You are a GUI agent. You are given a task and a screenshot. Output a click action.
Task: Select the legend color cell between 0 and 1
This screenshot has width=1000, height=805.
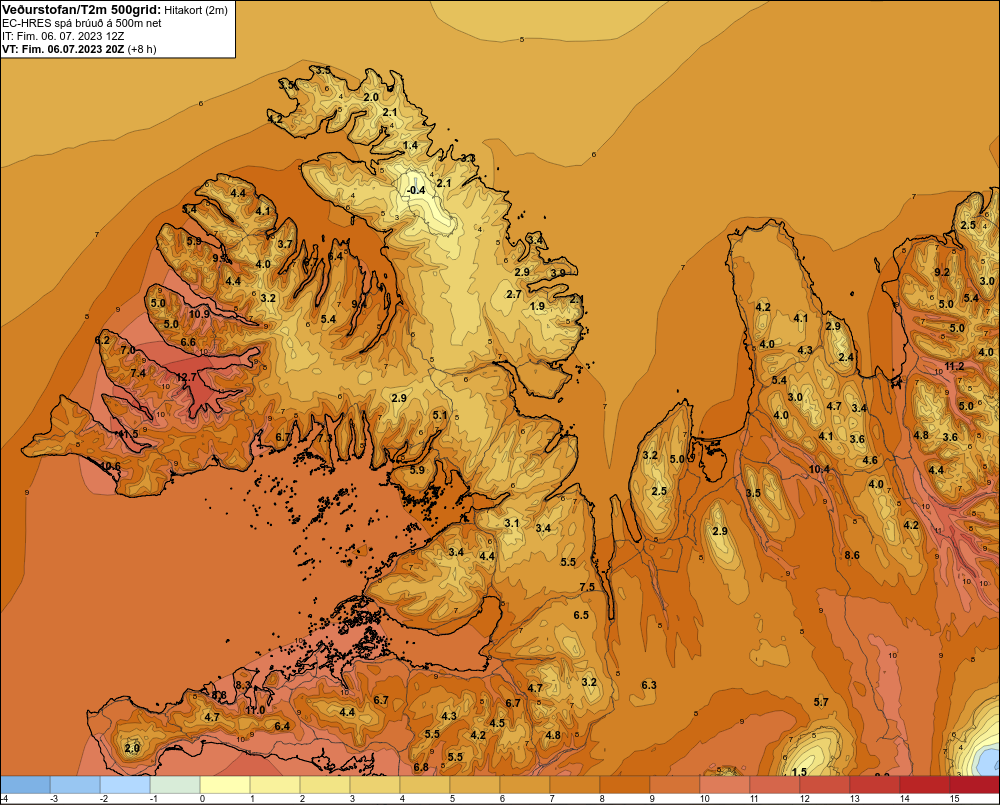pos(225,785)
